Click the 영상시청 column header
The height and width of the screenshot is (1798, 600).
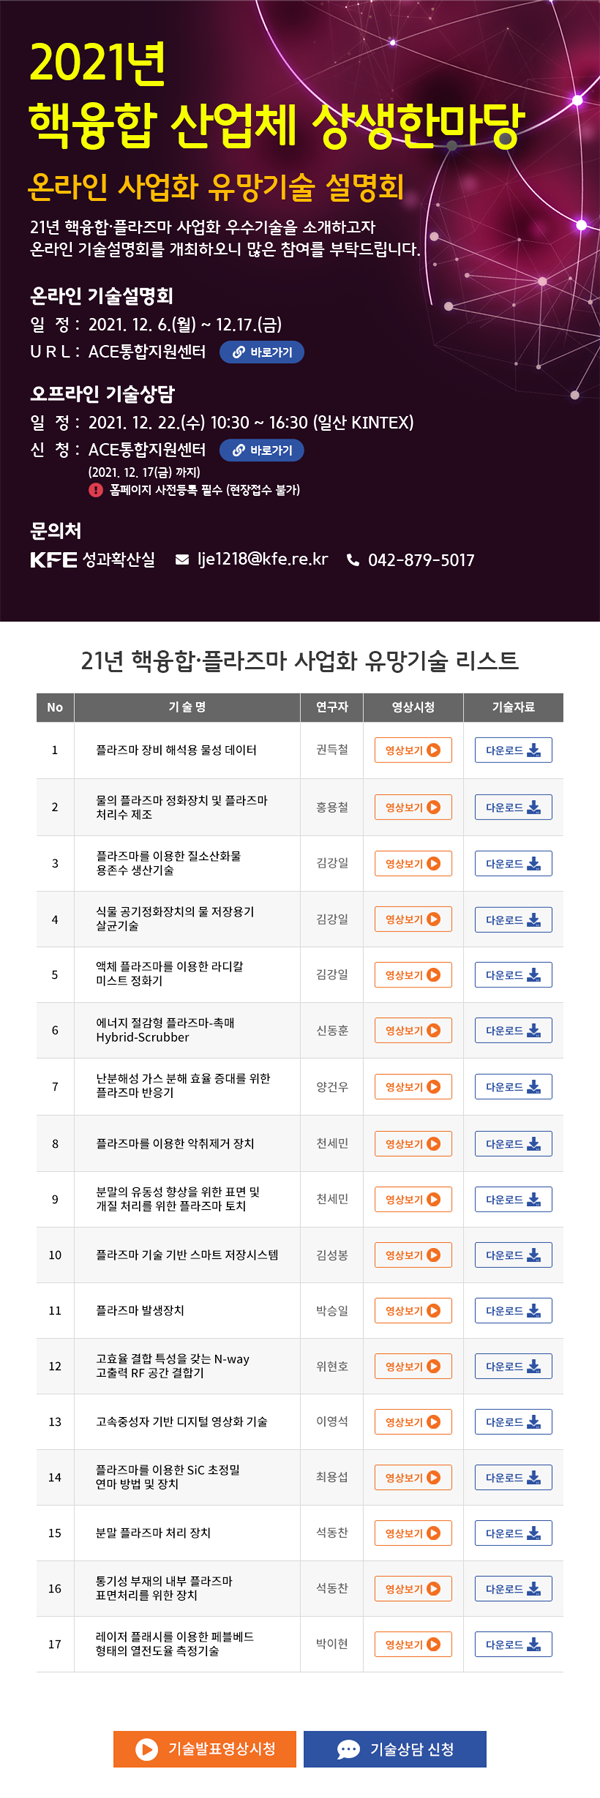click(413, 707)
